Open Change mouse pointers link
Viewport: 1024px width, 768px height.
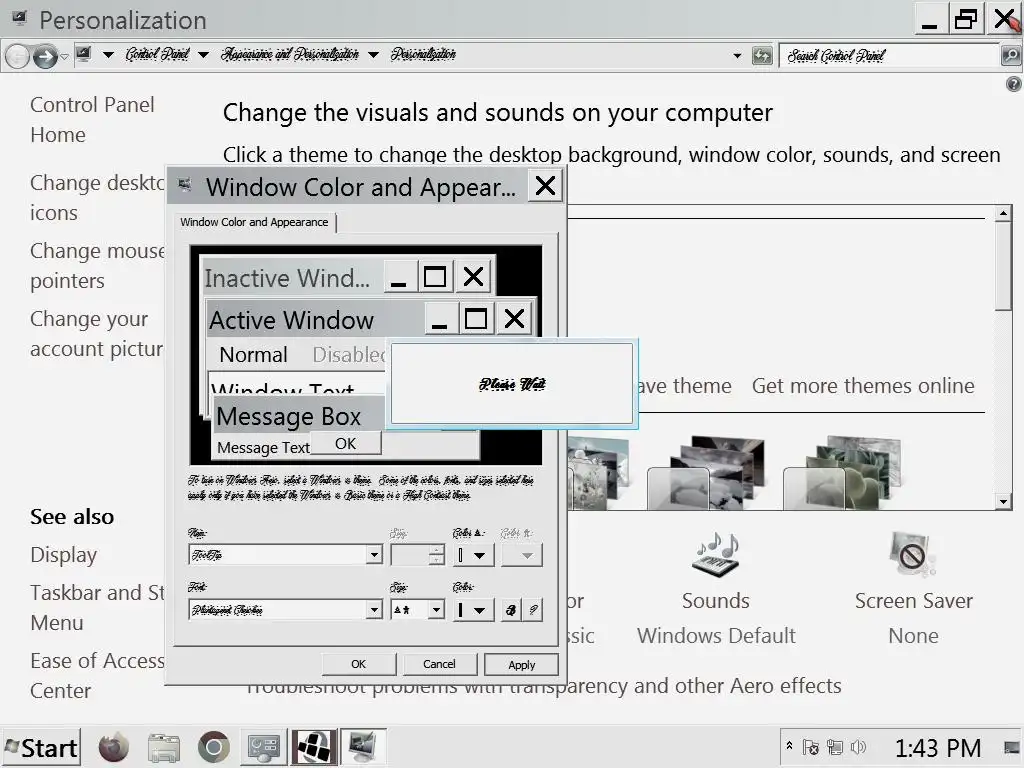pos(97,266)
